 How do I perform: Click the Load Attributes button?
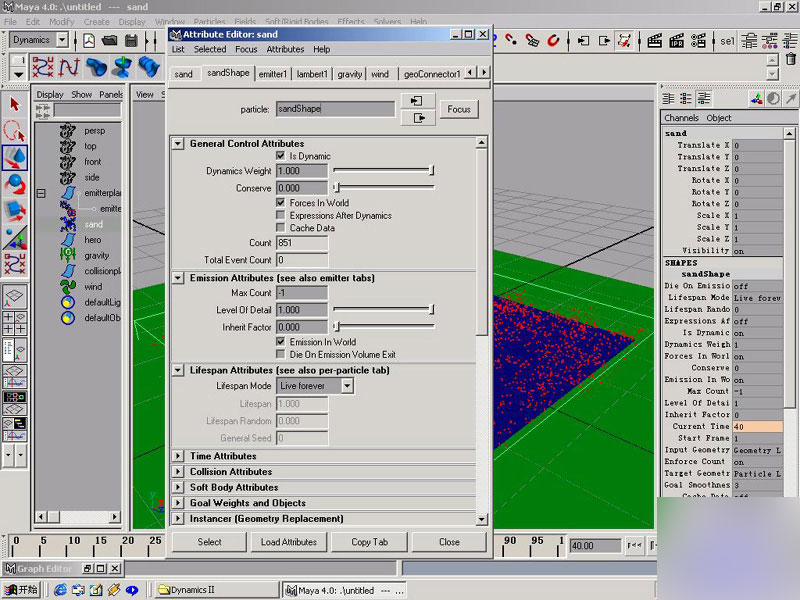[289, 542]
